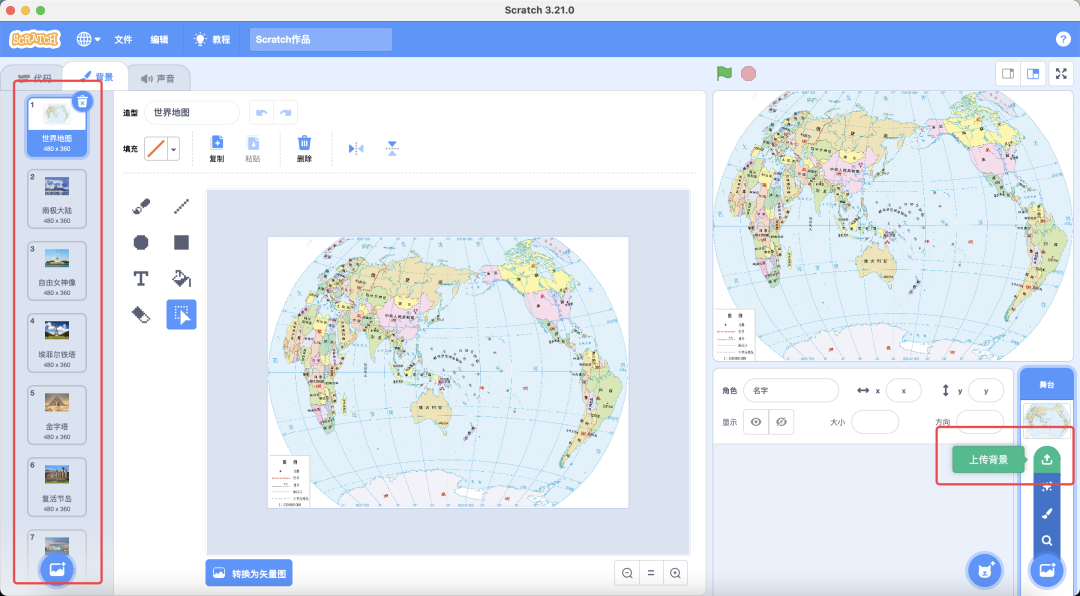Enter full screen stage mode
This screenshot has height=596, width=1080.
coord(1061,74)
